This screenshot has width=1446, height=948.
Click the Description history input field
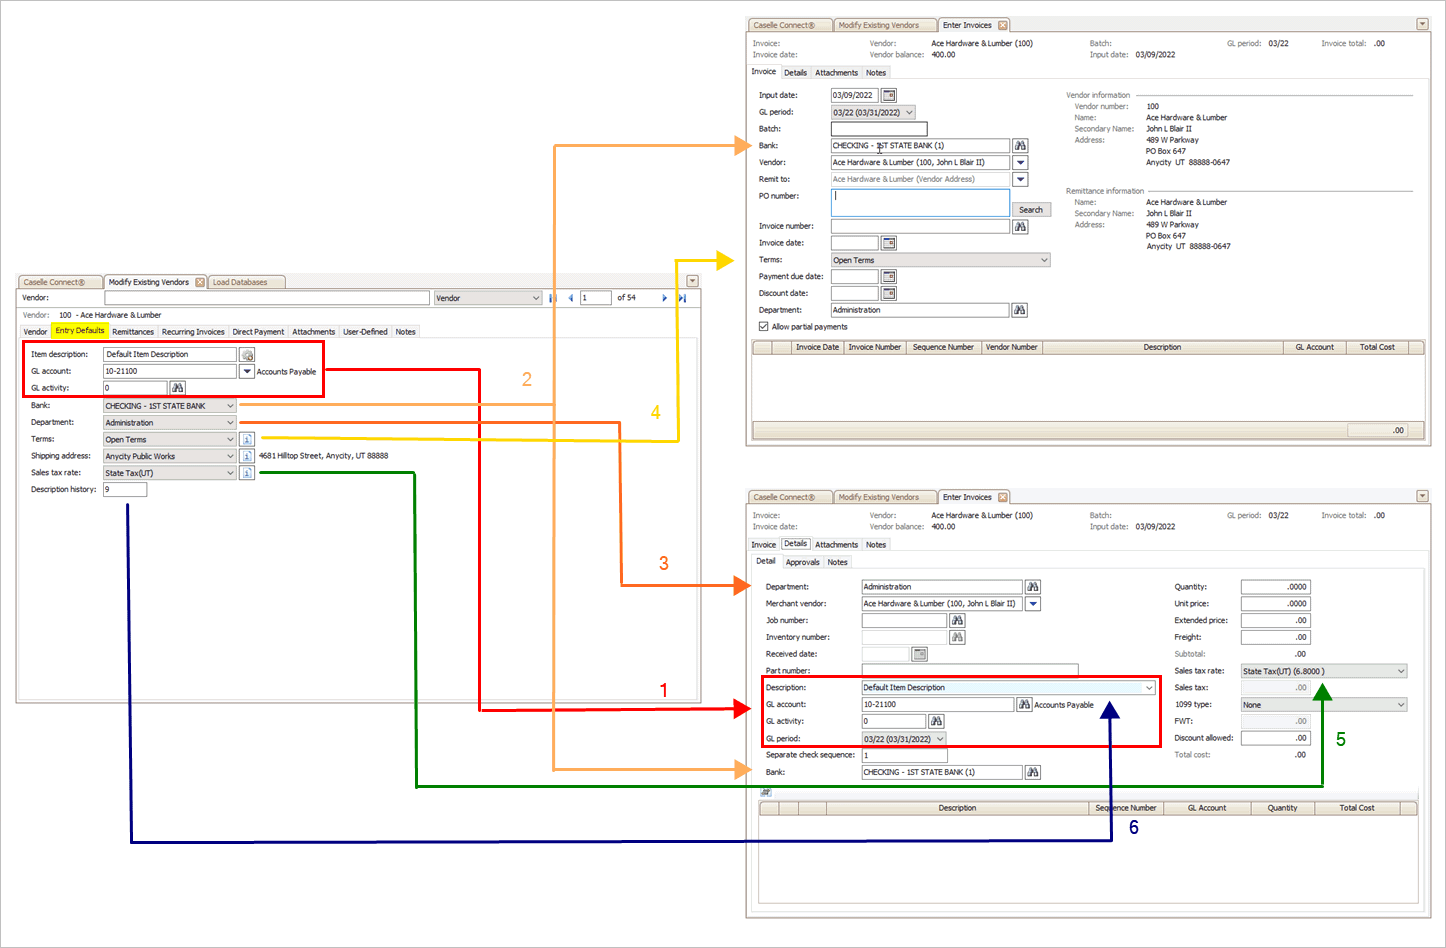(x=125, y=490)
